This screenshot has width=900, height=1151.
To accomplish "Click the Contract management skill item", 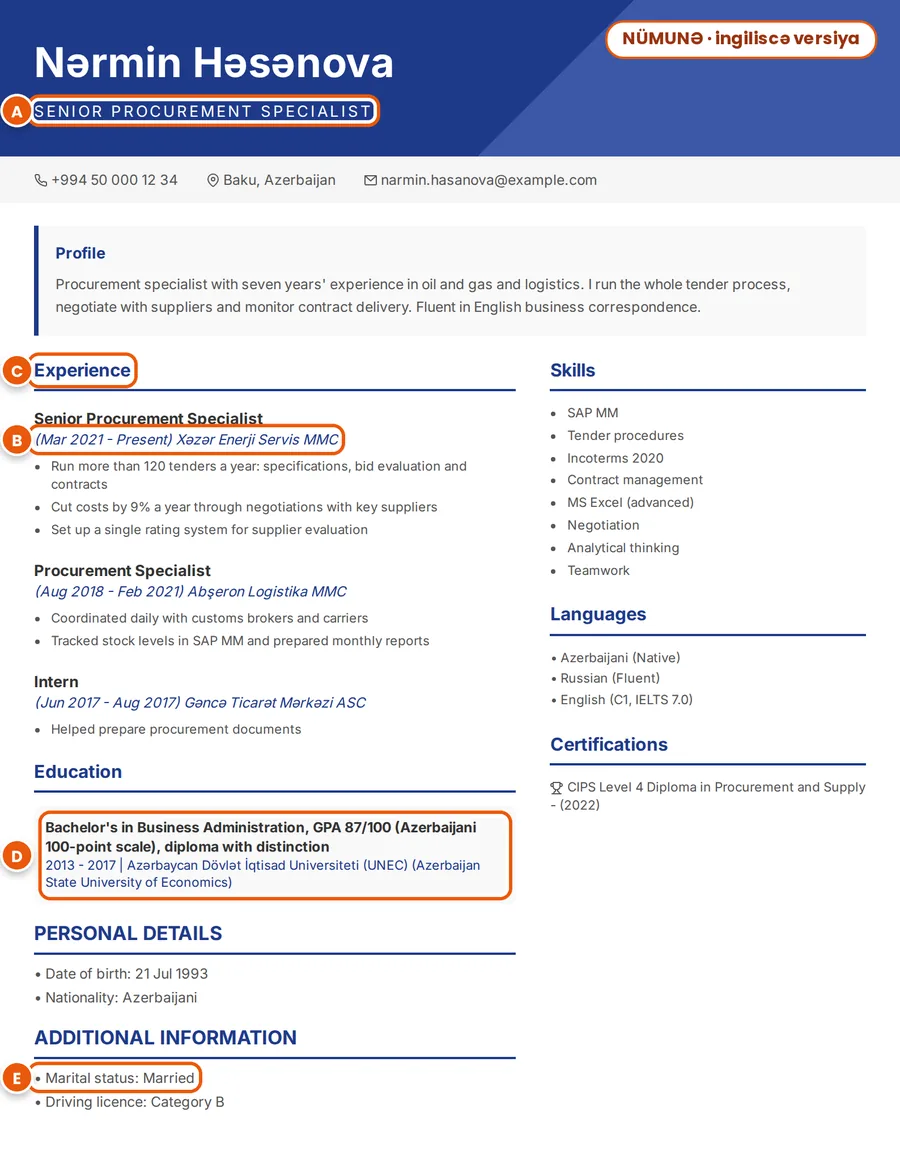I will point(635,480).
